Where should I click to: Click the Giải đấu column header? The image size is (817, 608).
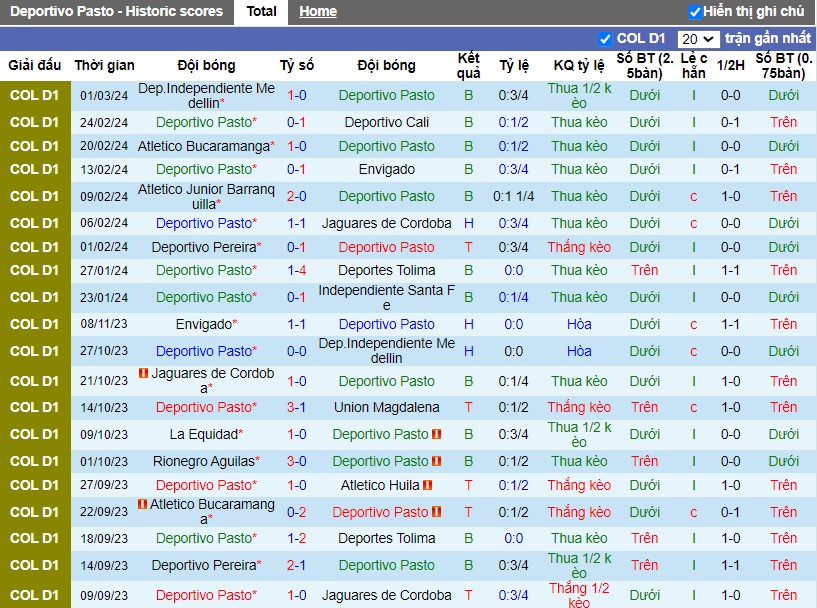click(x=35, y=66)
